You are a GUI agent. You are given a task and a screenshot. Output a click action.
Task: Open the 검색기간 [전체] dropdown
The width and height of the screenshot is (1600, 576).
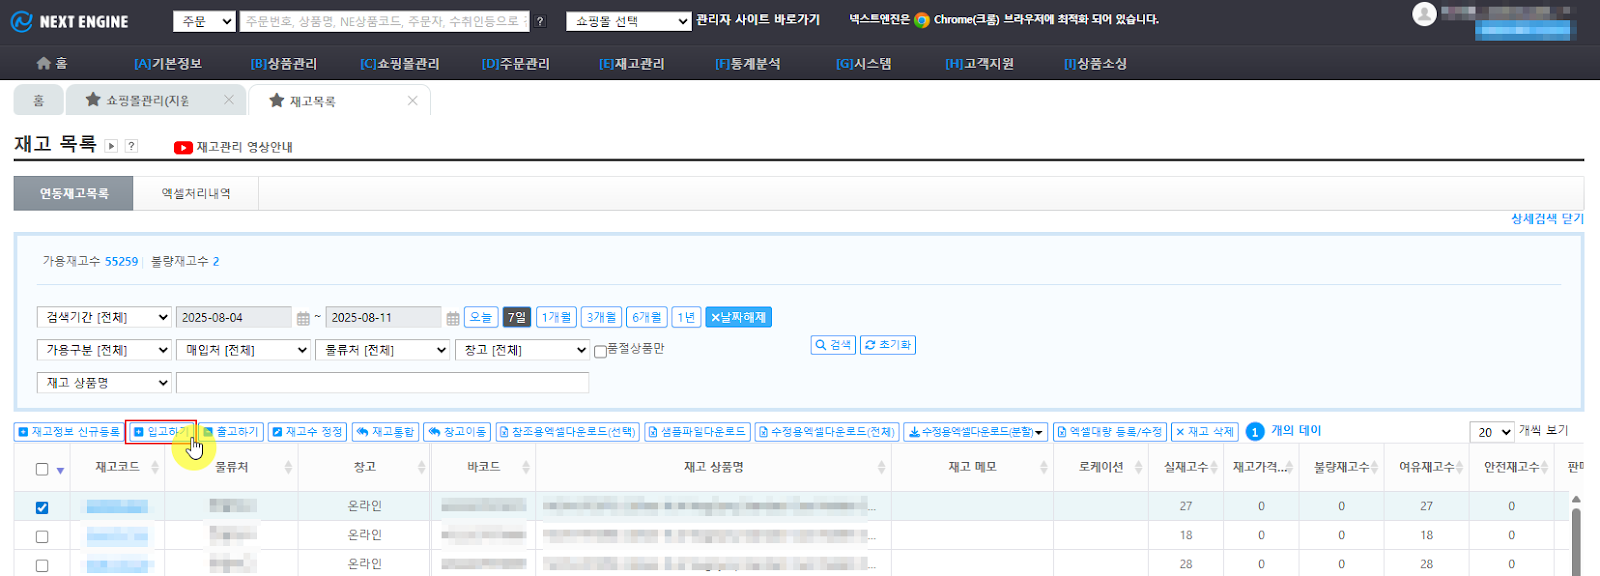click(x=104, y=317)
